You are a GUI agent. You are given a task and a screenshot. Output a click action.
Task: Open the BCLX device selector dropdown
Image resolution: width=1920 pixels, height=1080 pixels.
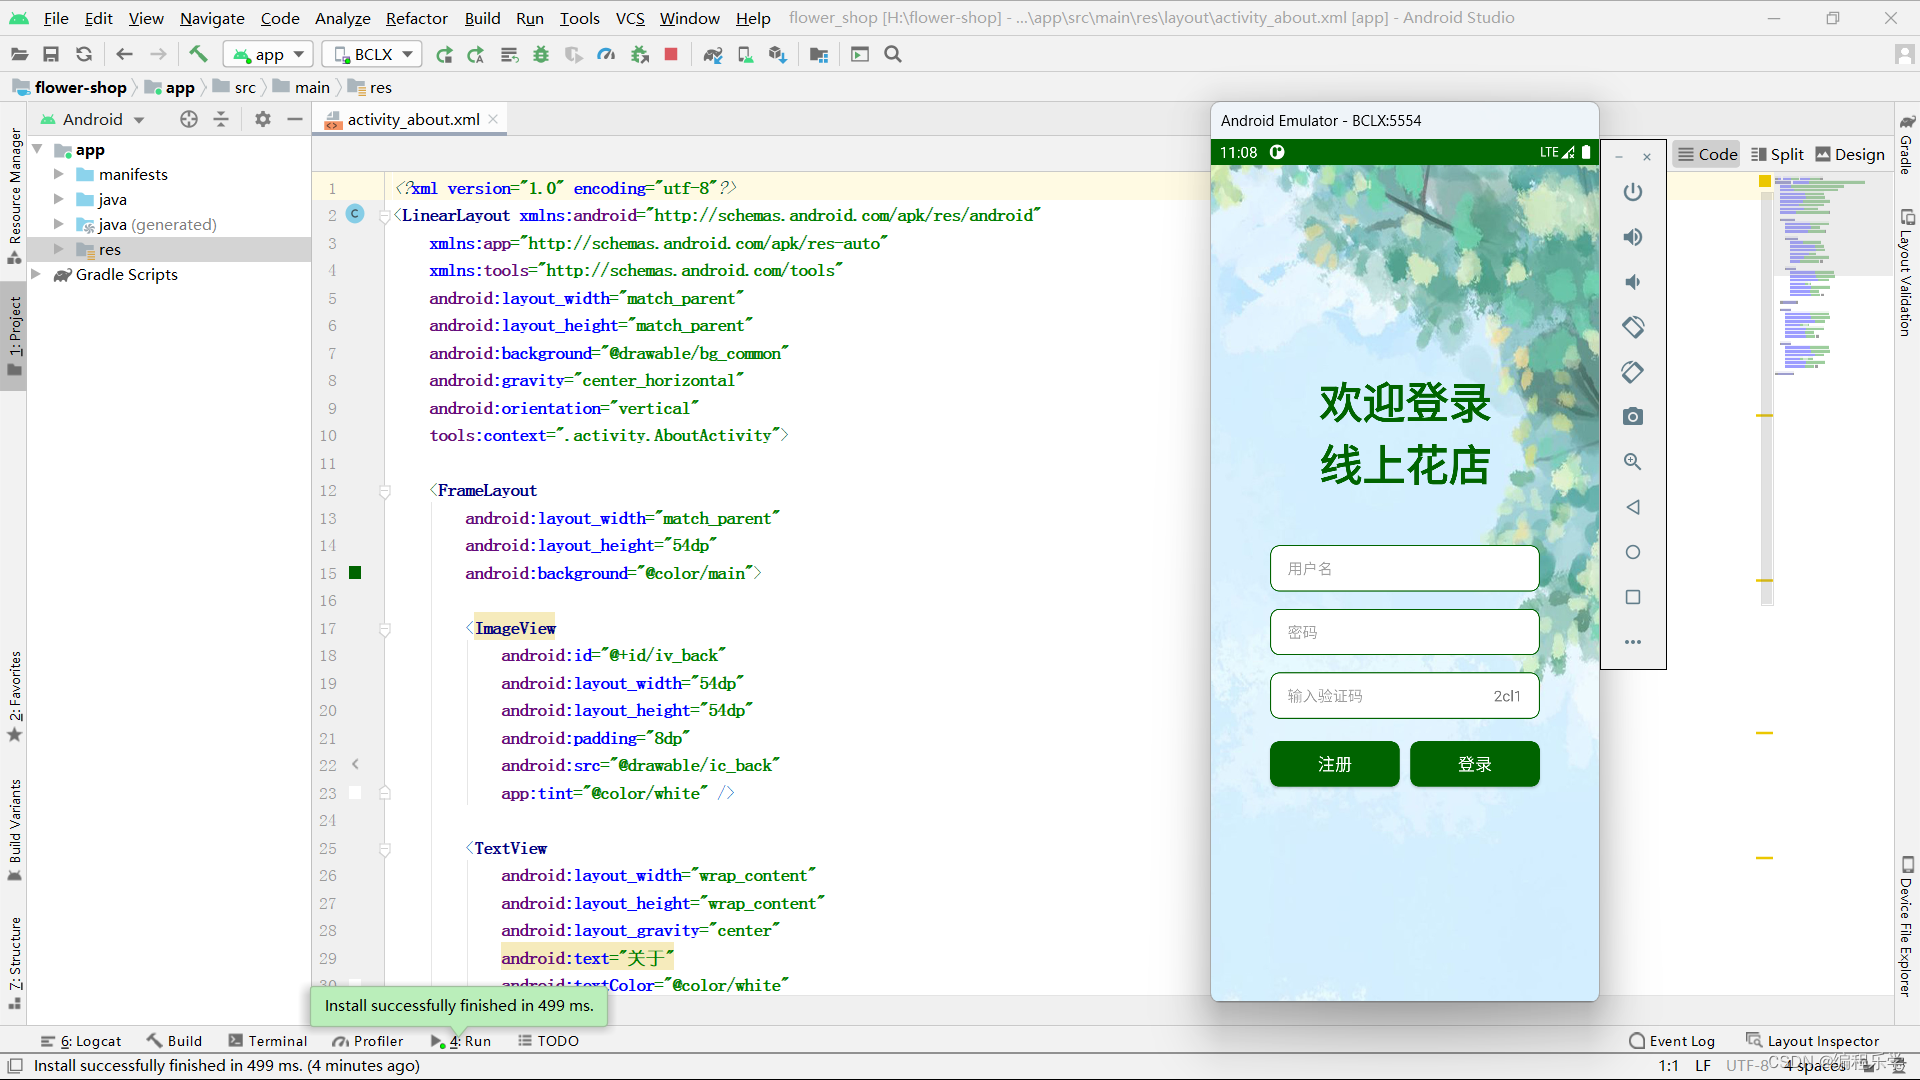(x=372, y=54)
